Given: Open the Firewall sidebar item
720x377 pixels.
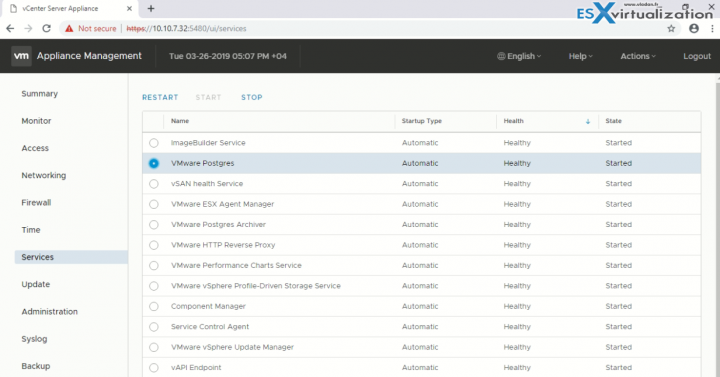Looking at the screenshot, I should click(x=36, y=203).
